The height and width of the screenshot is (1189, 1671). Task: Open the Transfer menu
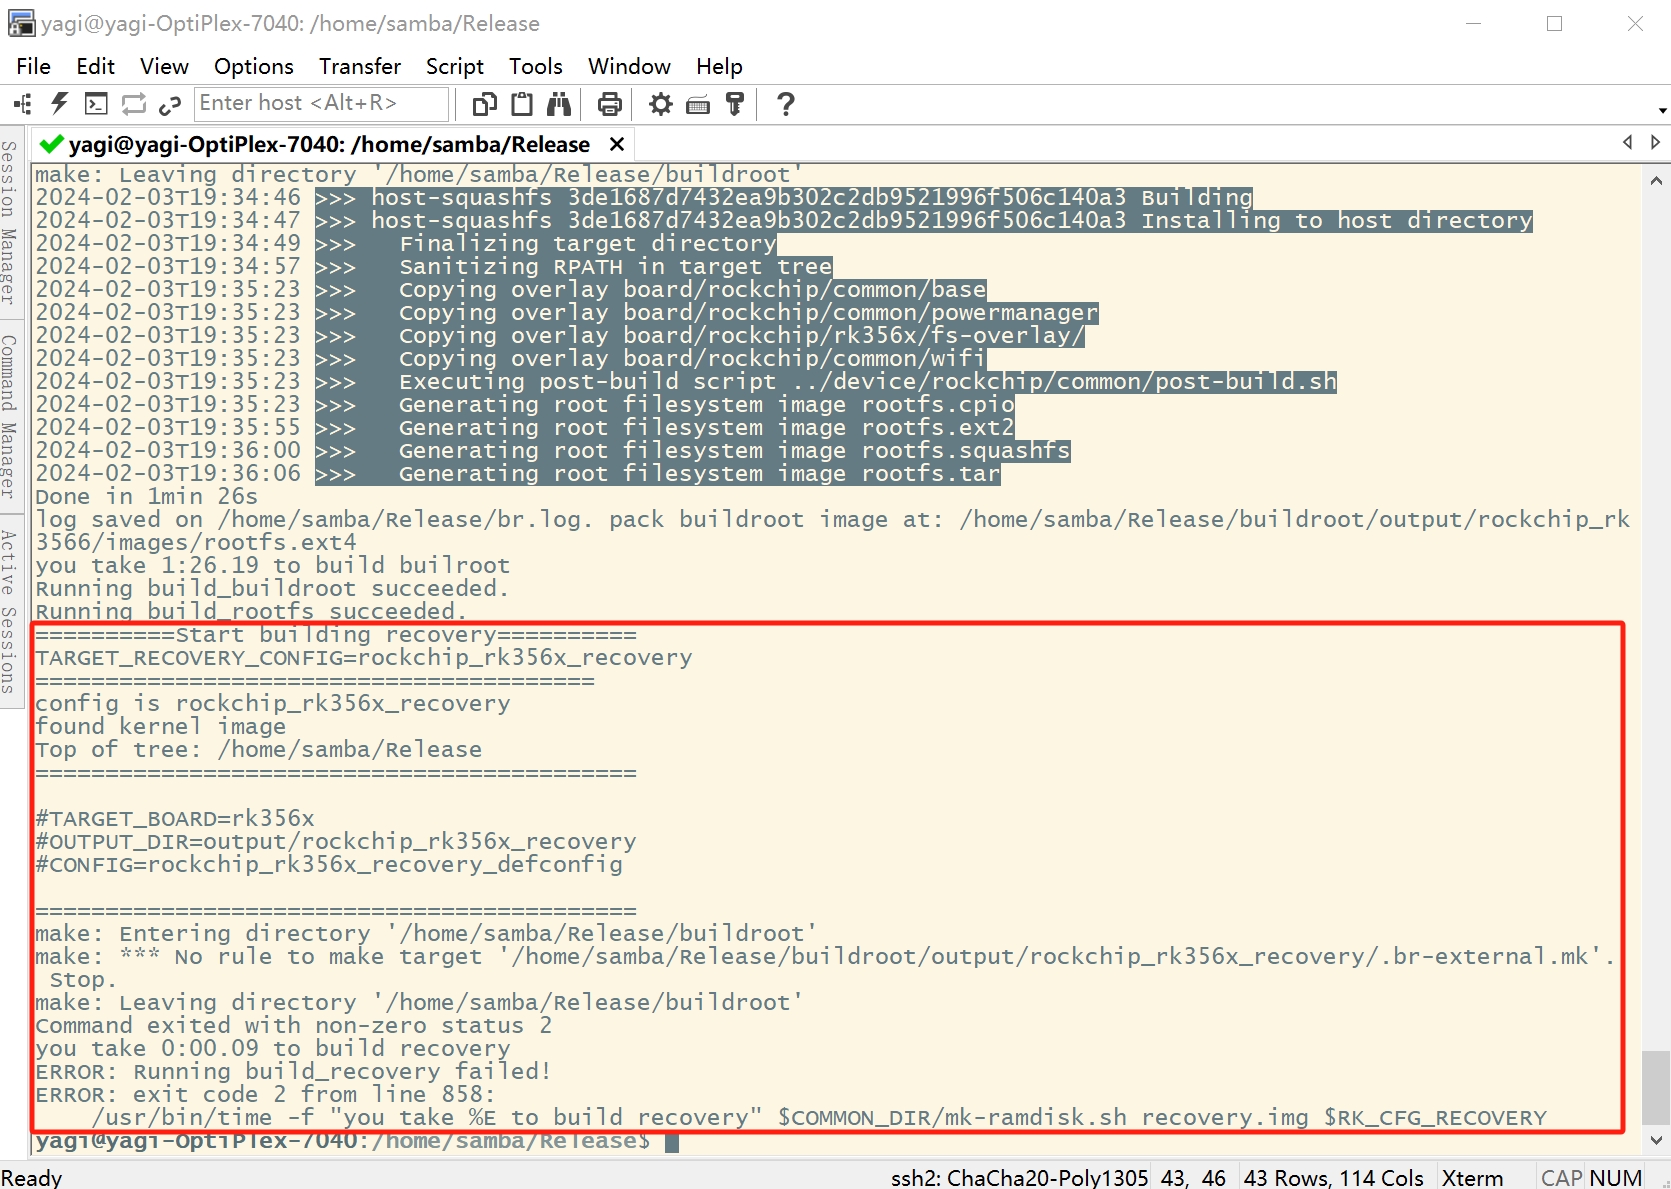point(360,66)
